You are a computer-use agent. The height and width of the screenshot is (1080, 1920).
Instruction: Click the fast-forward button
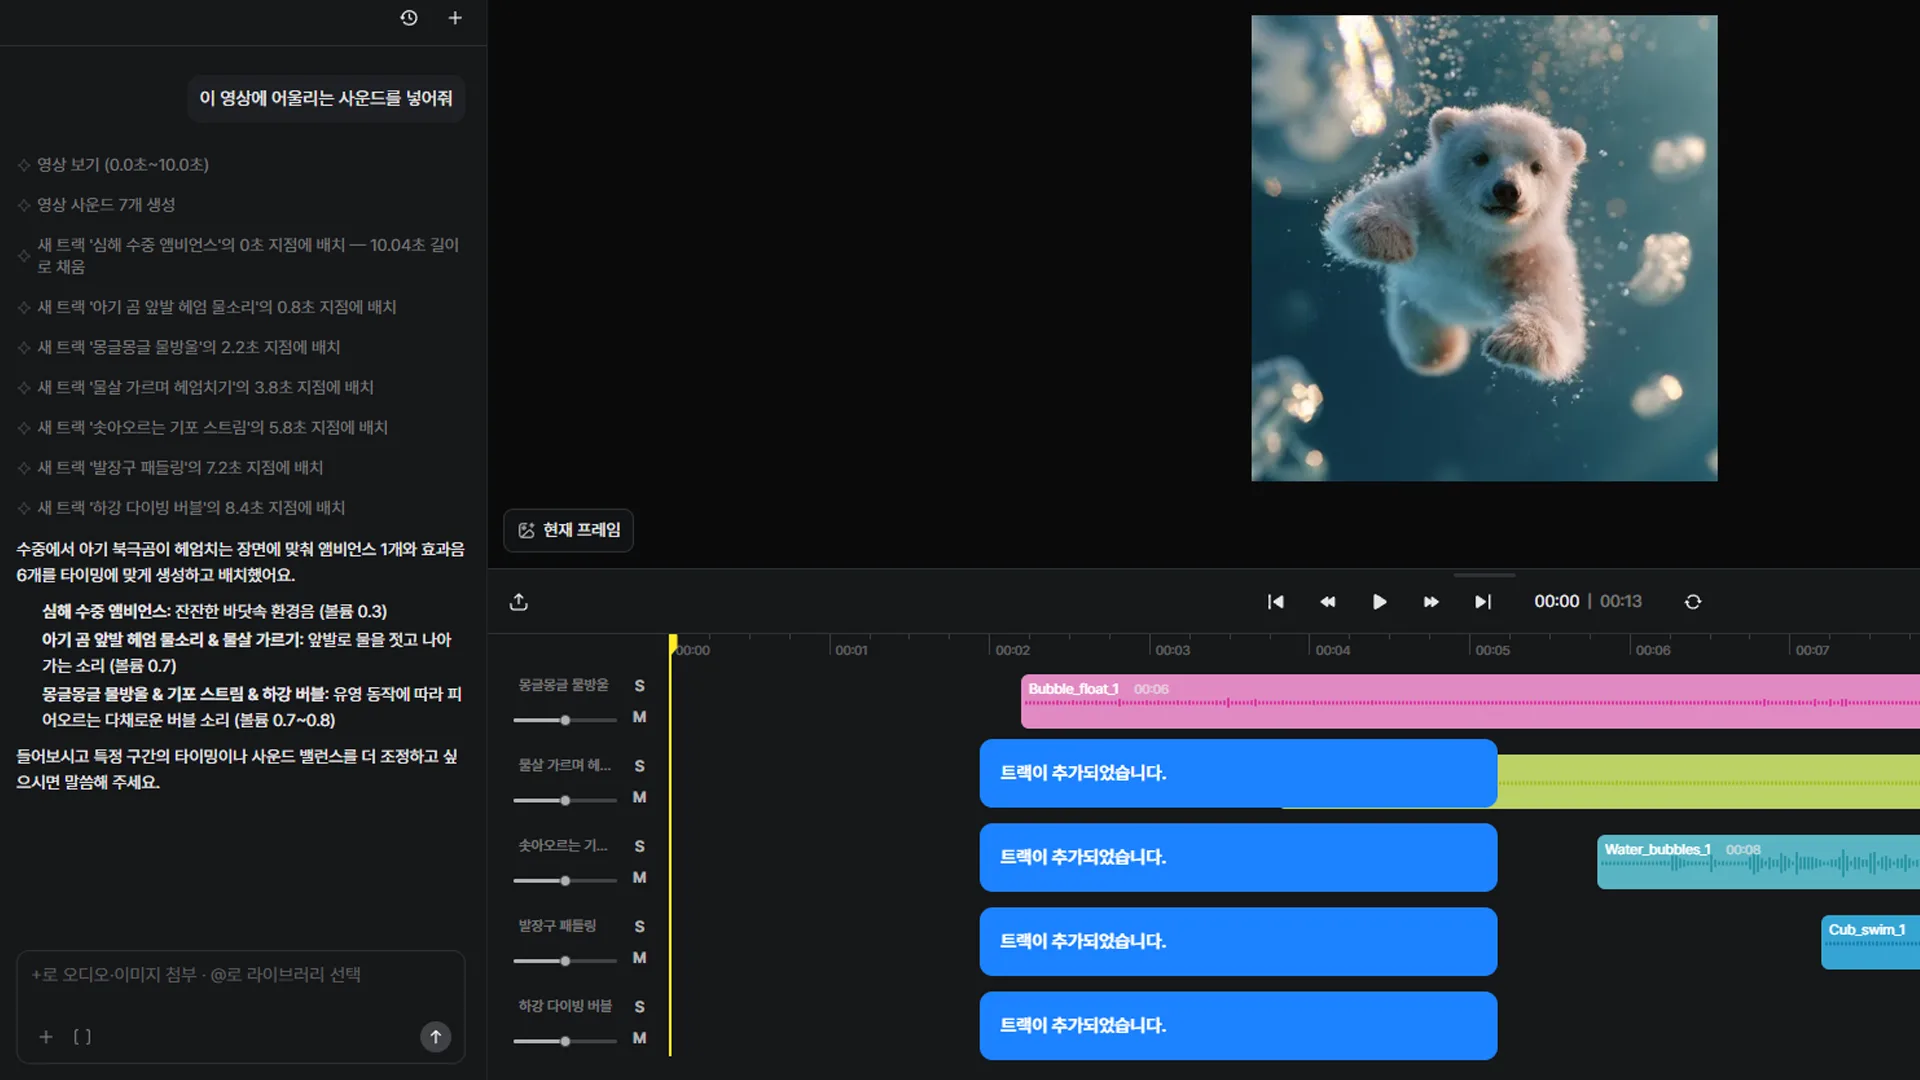pos(1431,602)
